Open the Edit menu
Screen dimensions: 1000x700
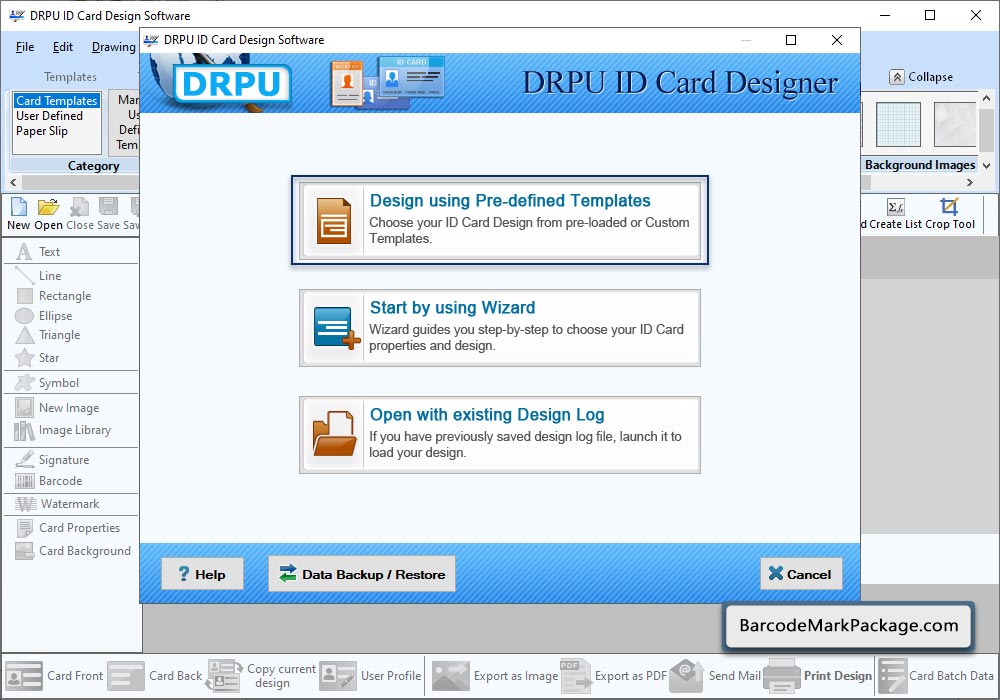click(x=62, y=47)
